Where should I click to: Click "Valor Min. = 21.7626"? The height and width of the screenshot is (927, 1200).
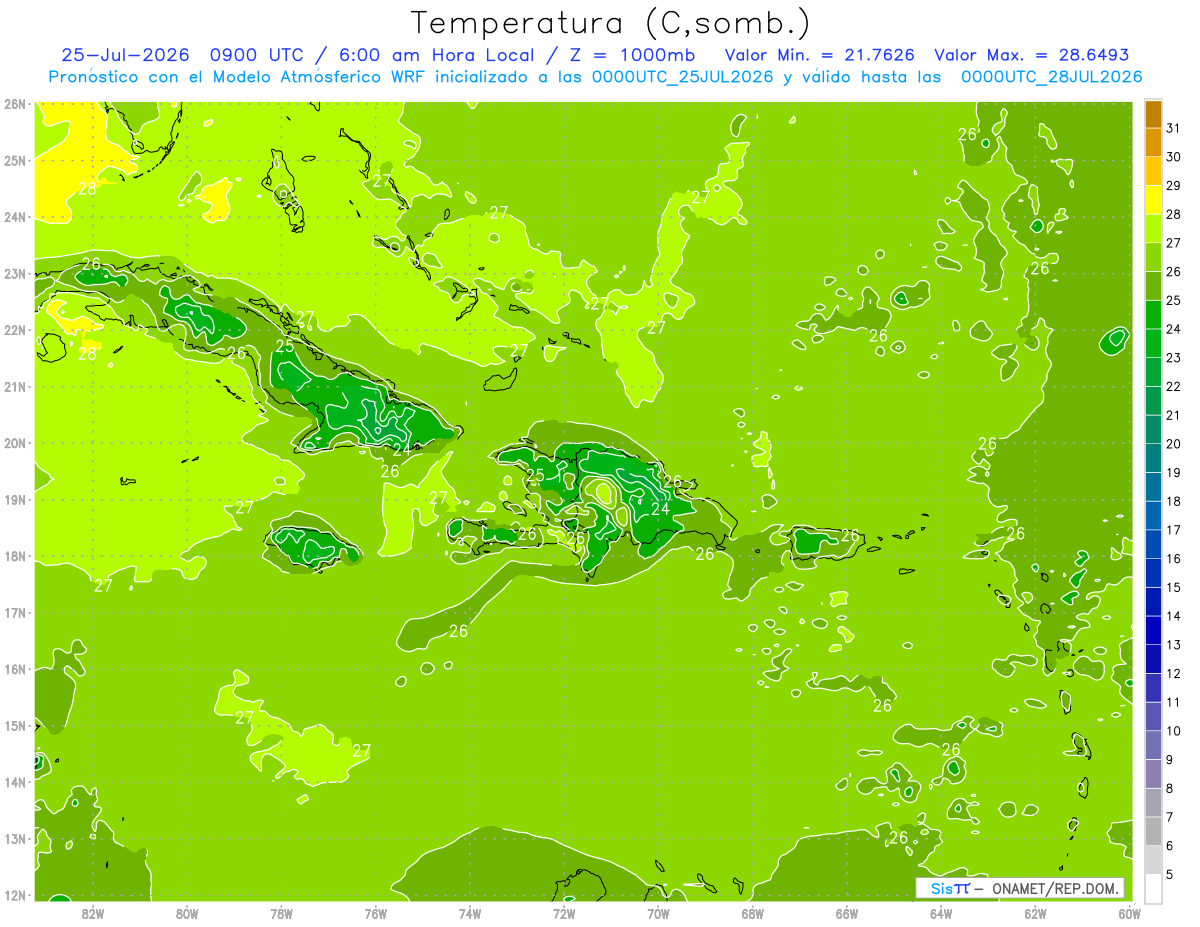[821, 55]
